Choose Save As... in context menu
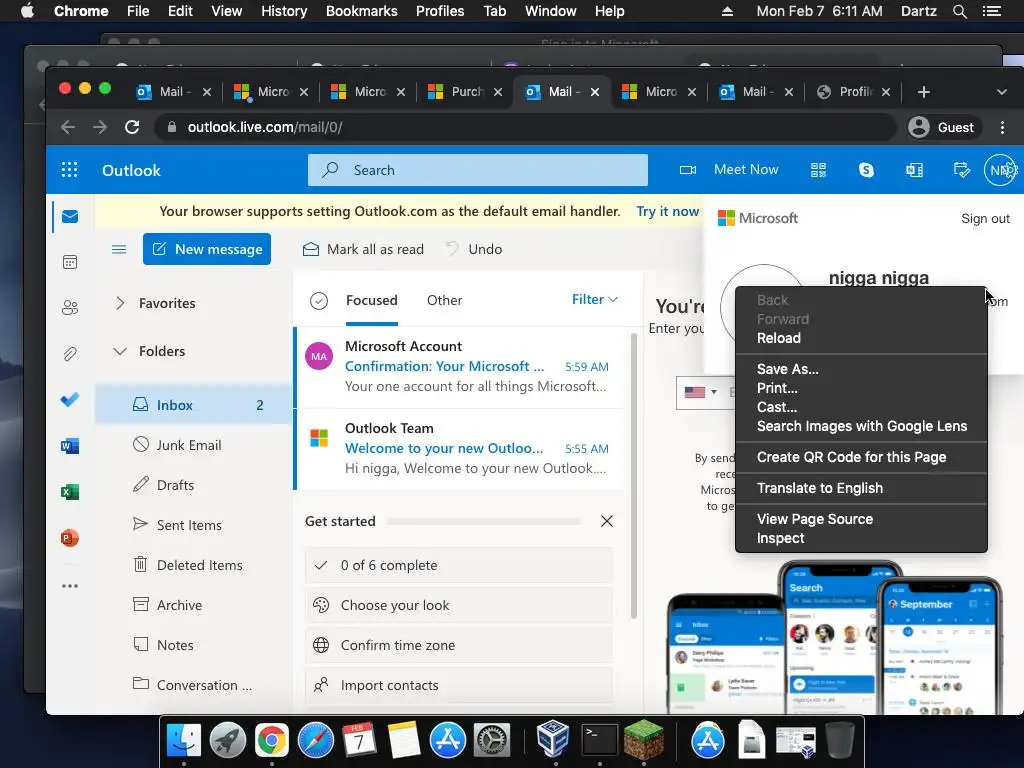The height and width of the screenshot is (768, 1024). click(861, 369)
